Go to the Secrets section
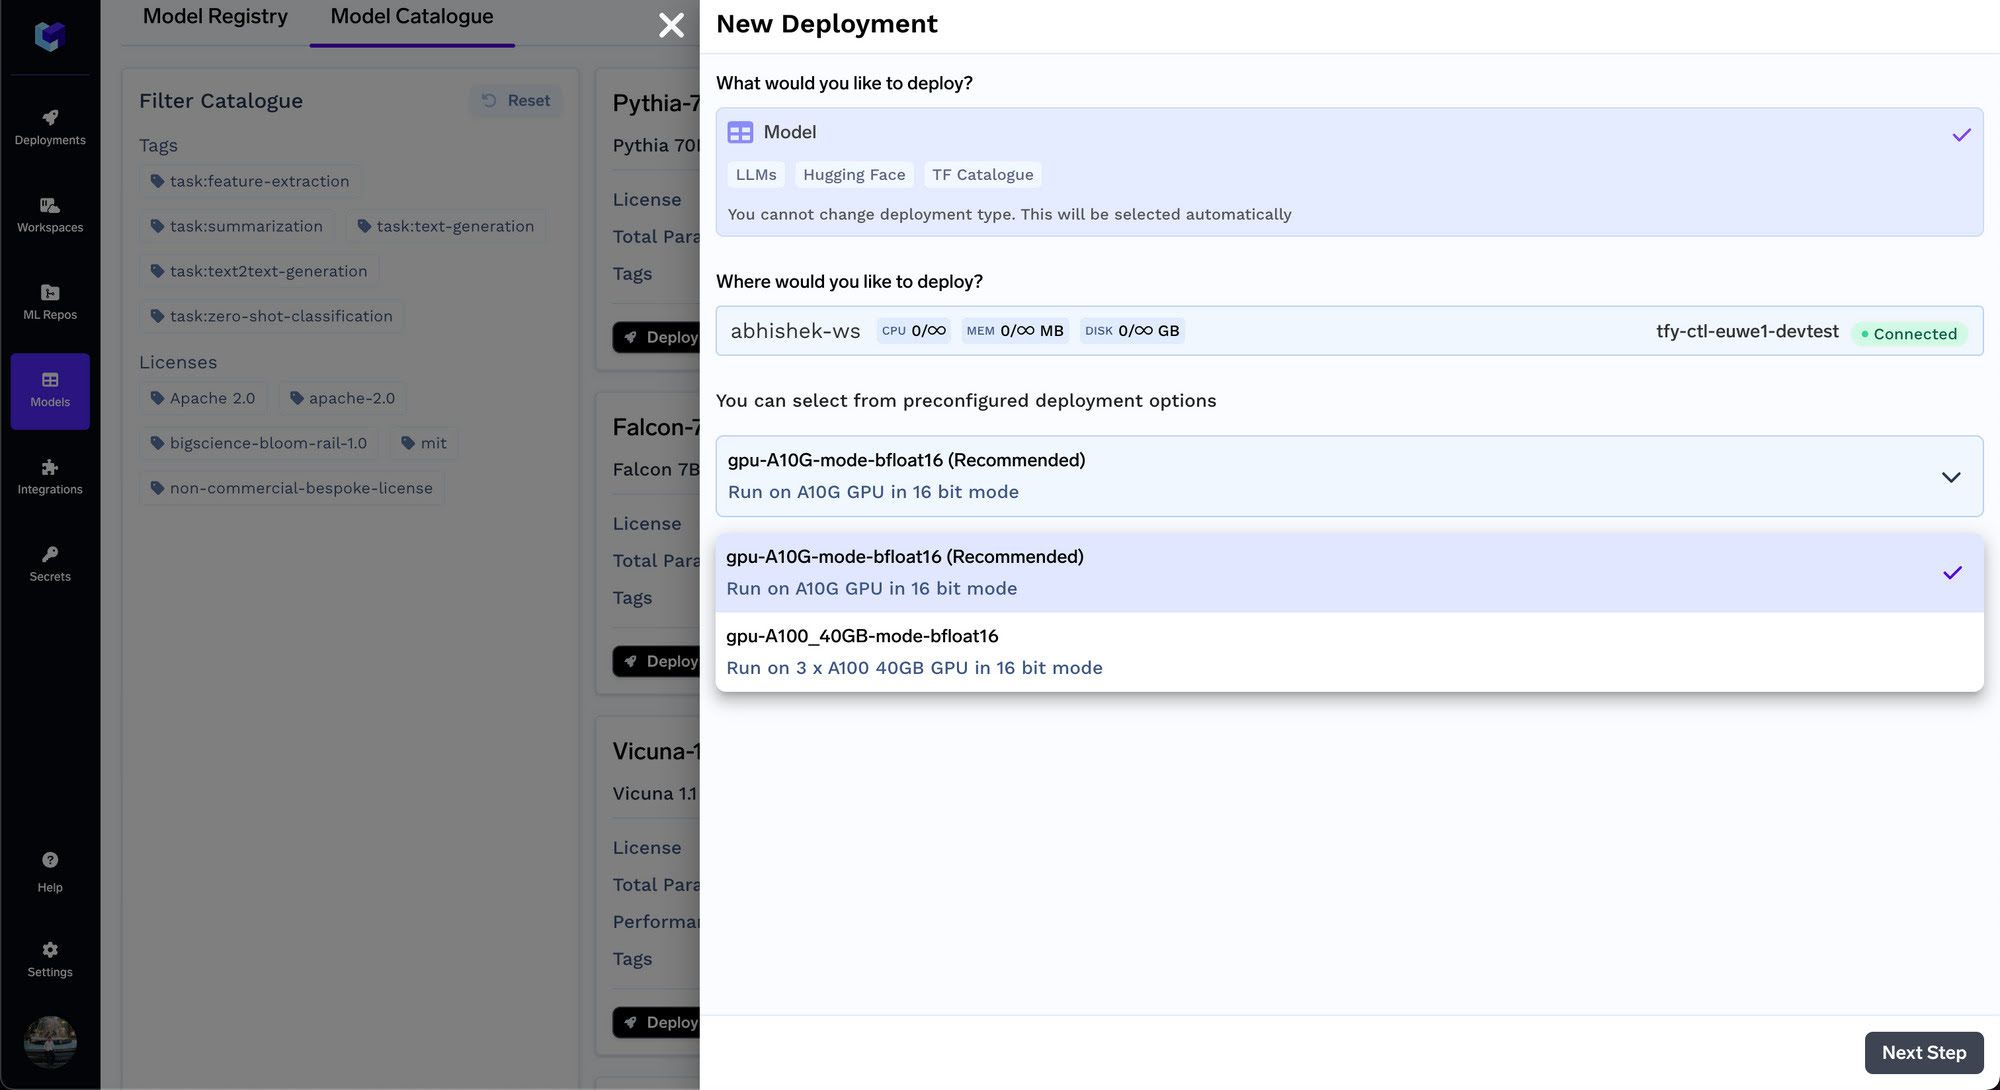Screen dimensions: 2000x1090 tap(49, 562)
